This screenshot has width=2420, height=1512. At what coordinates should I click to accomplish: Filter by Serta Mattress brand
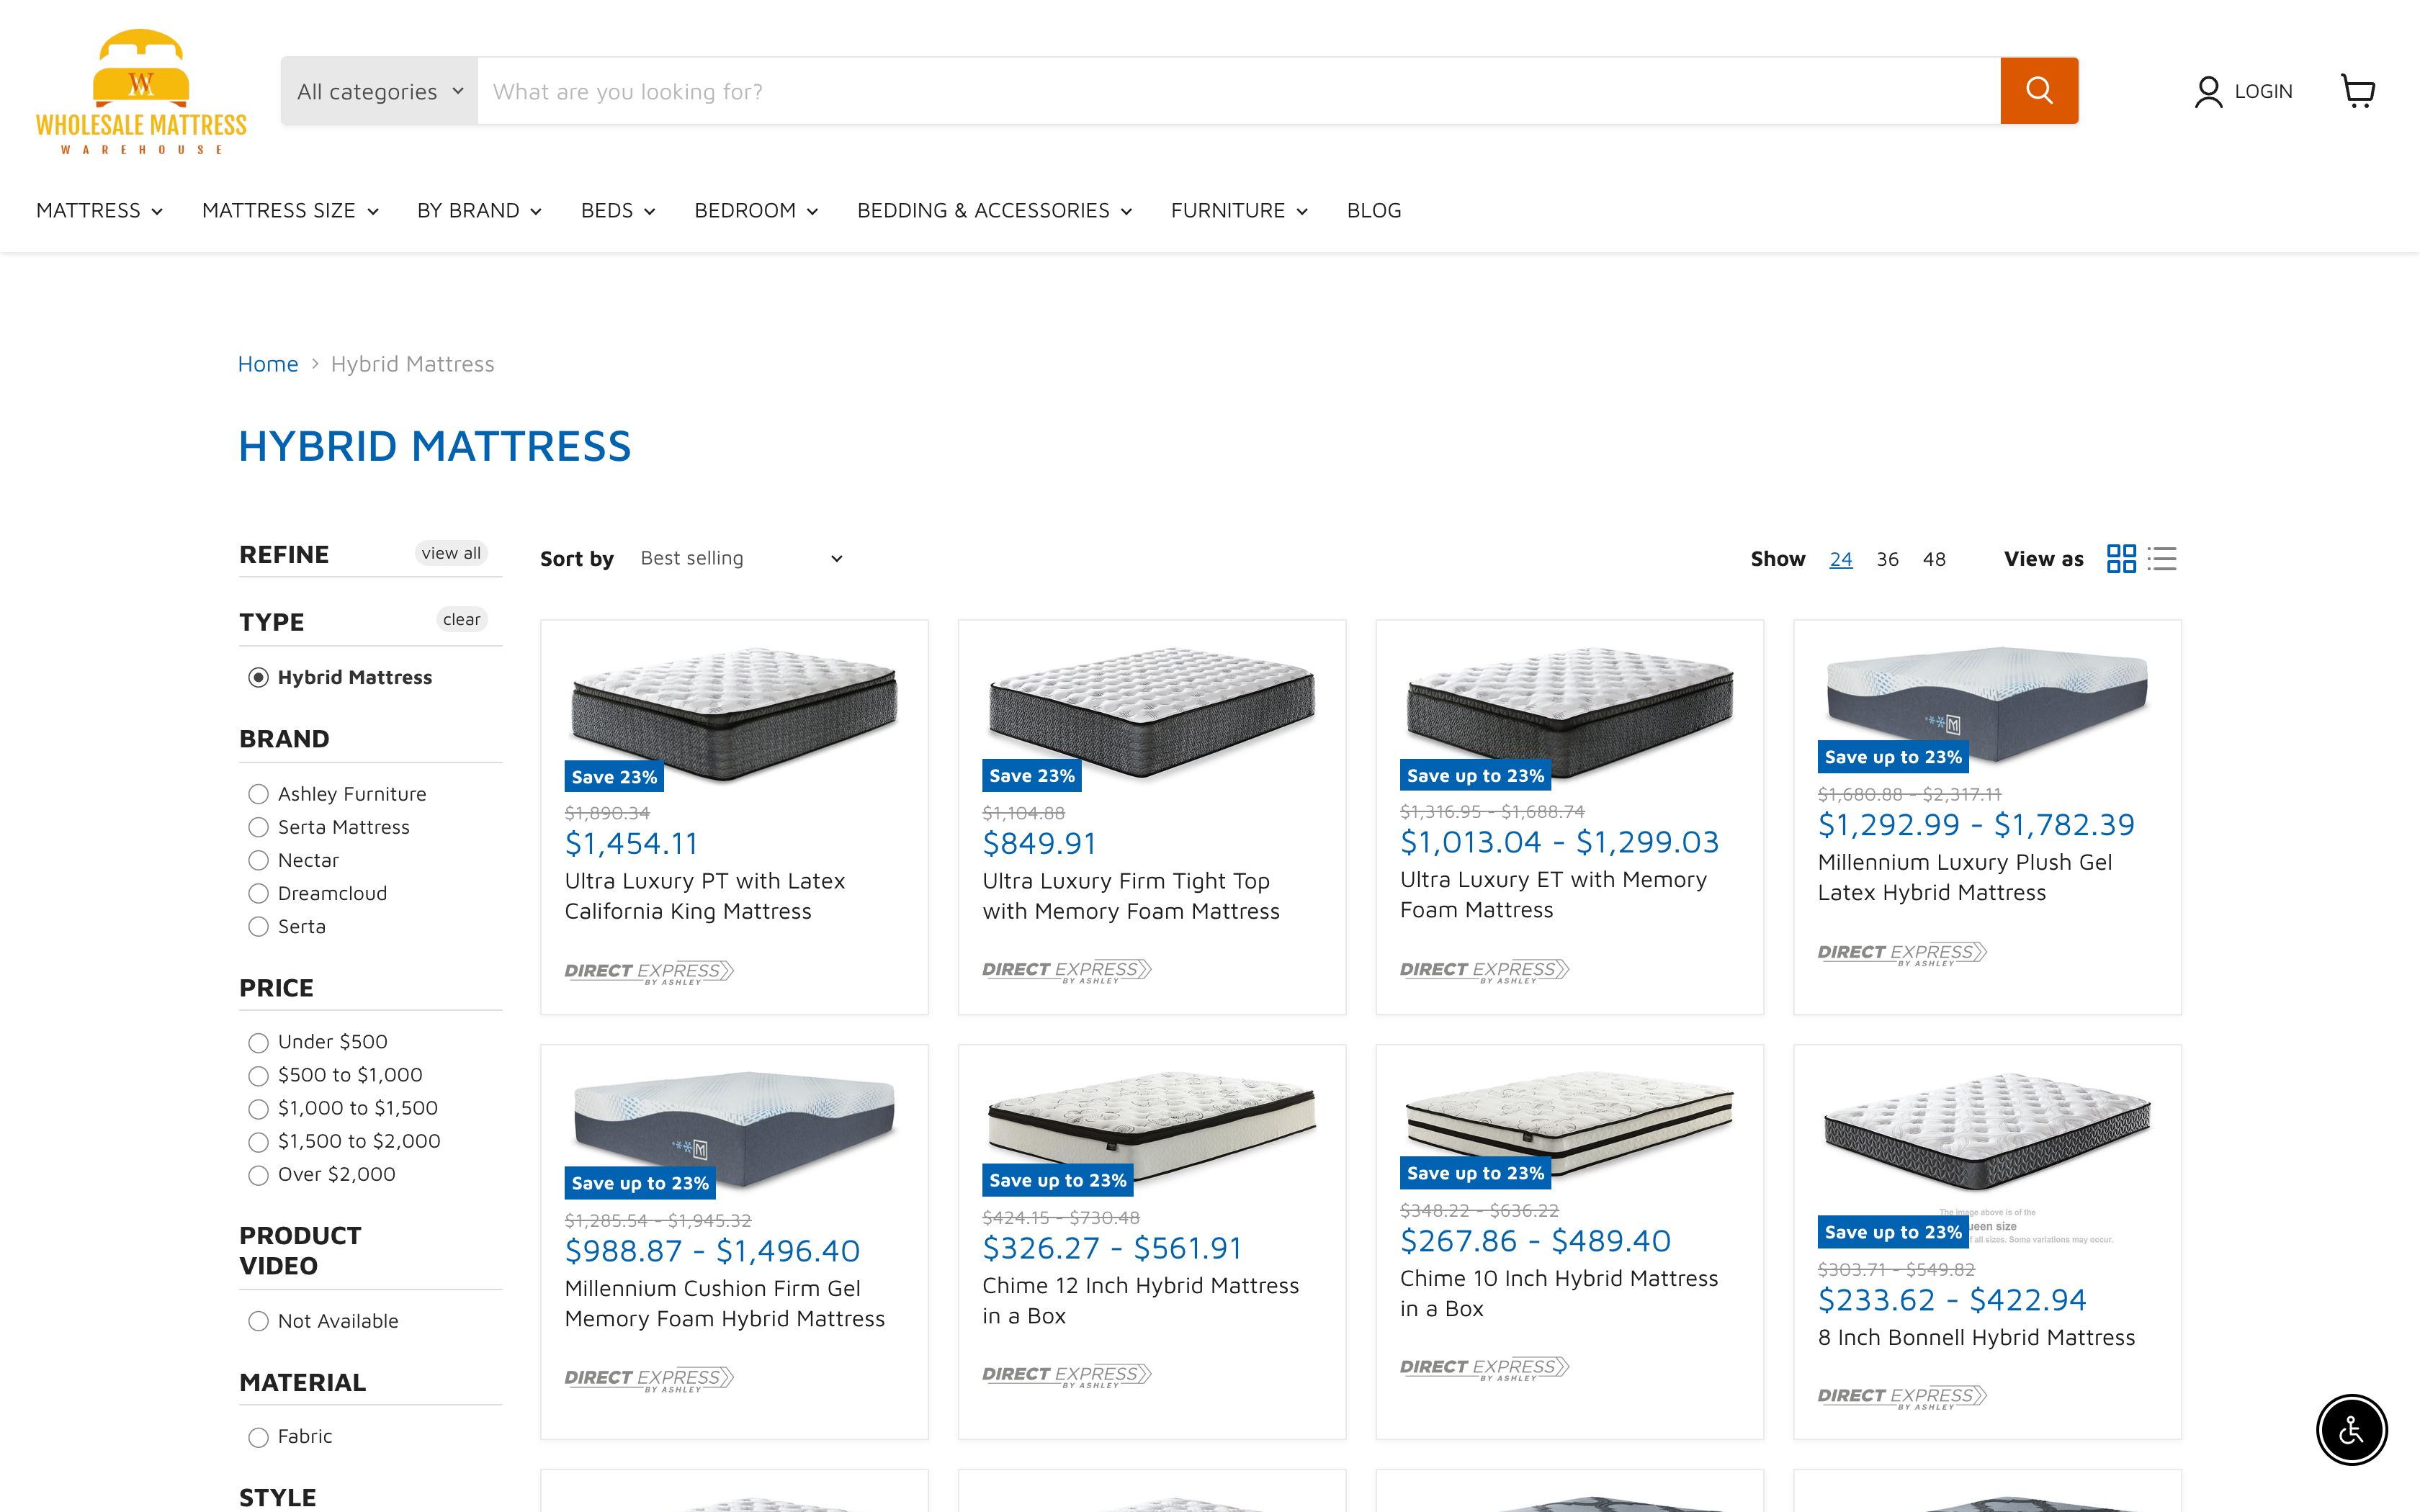260,827
